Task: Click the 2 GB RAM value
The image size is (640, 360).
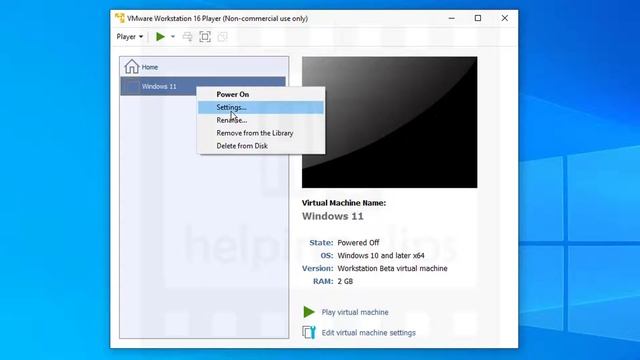Action: [345, 281]
